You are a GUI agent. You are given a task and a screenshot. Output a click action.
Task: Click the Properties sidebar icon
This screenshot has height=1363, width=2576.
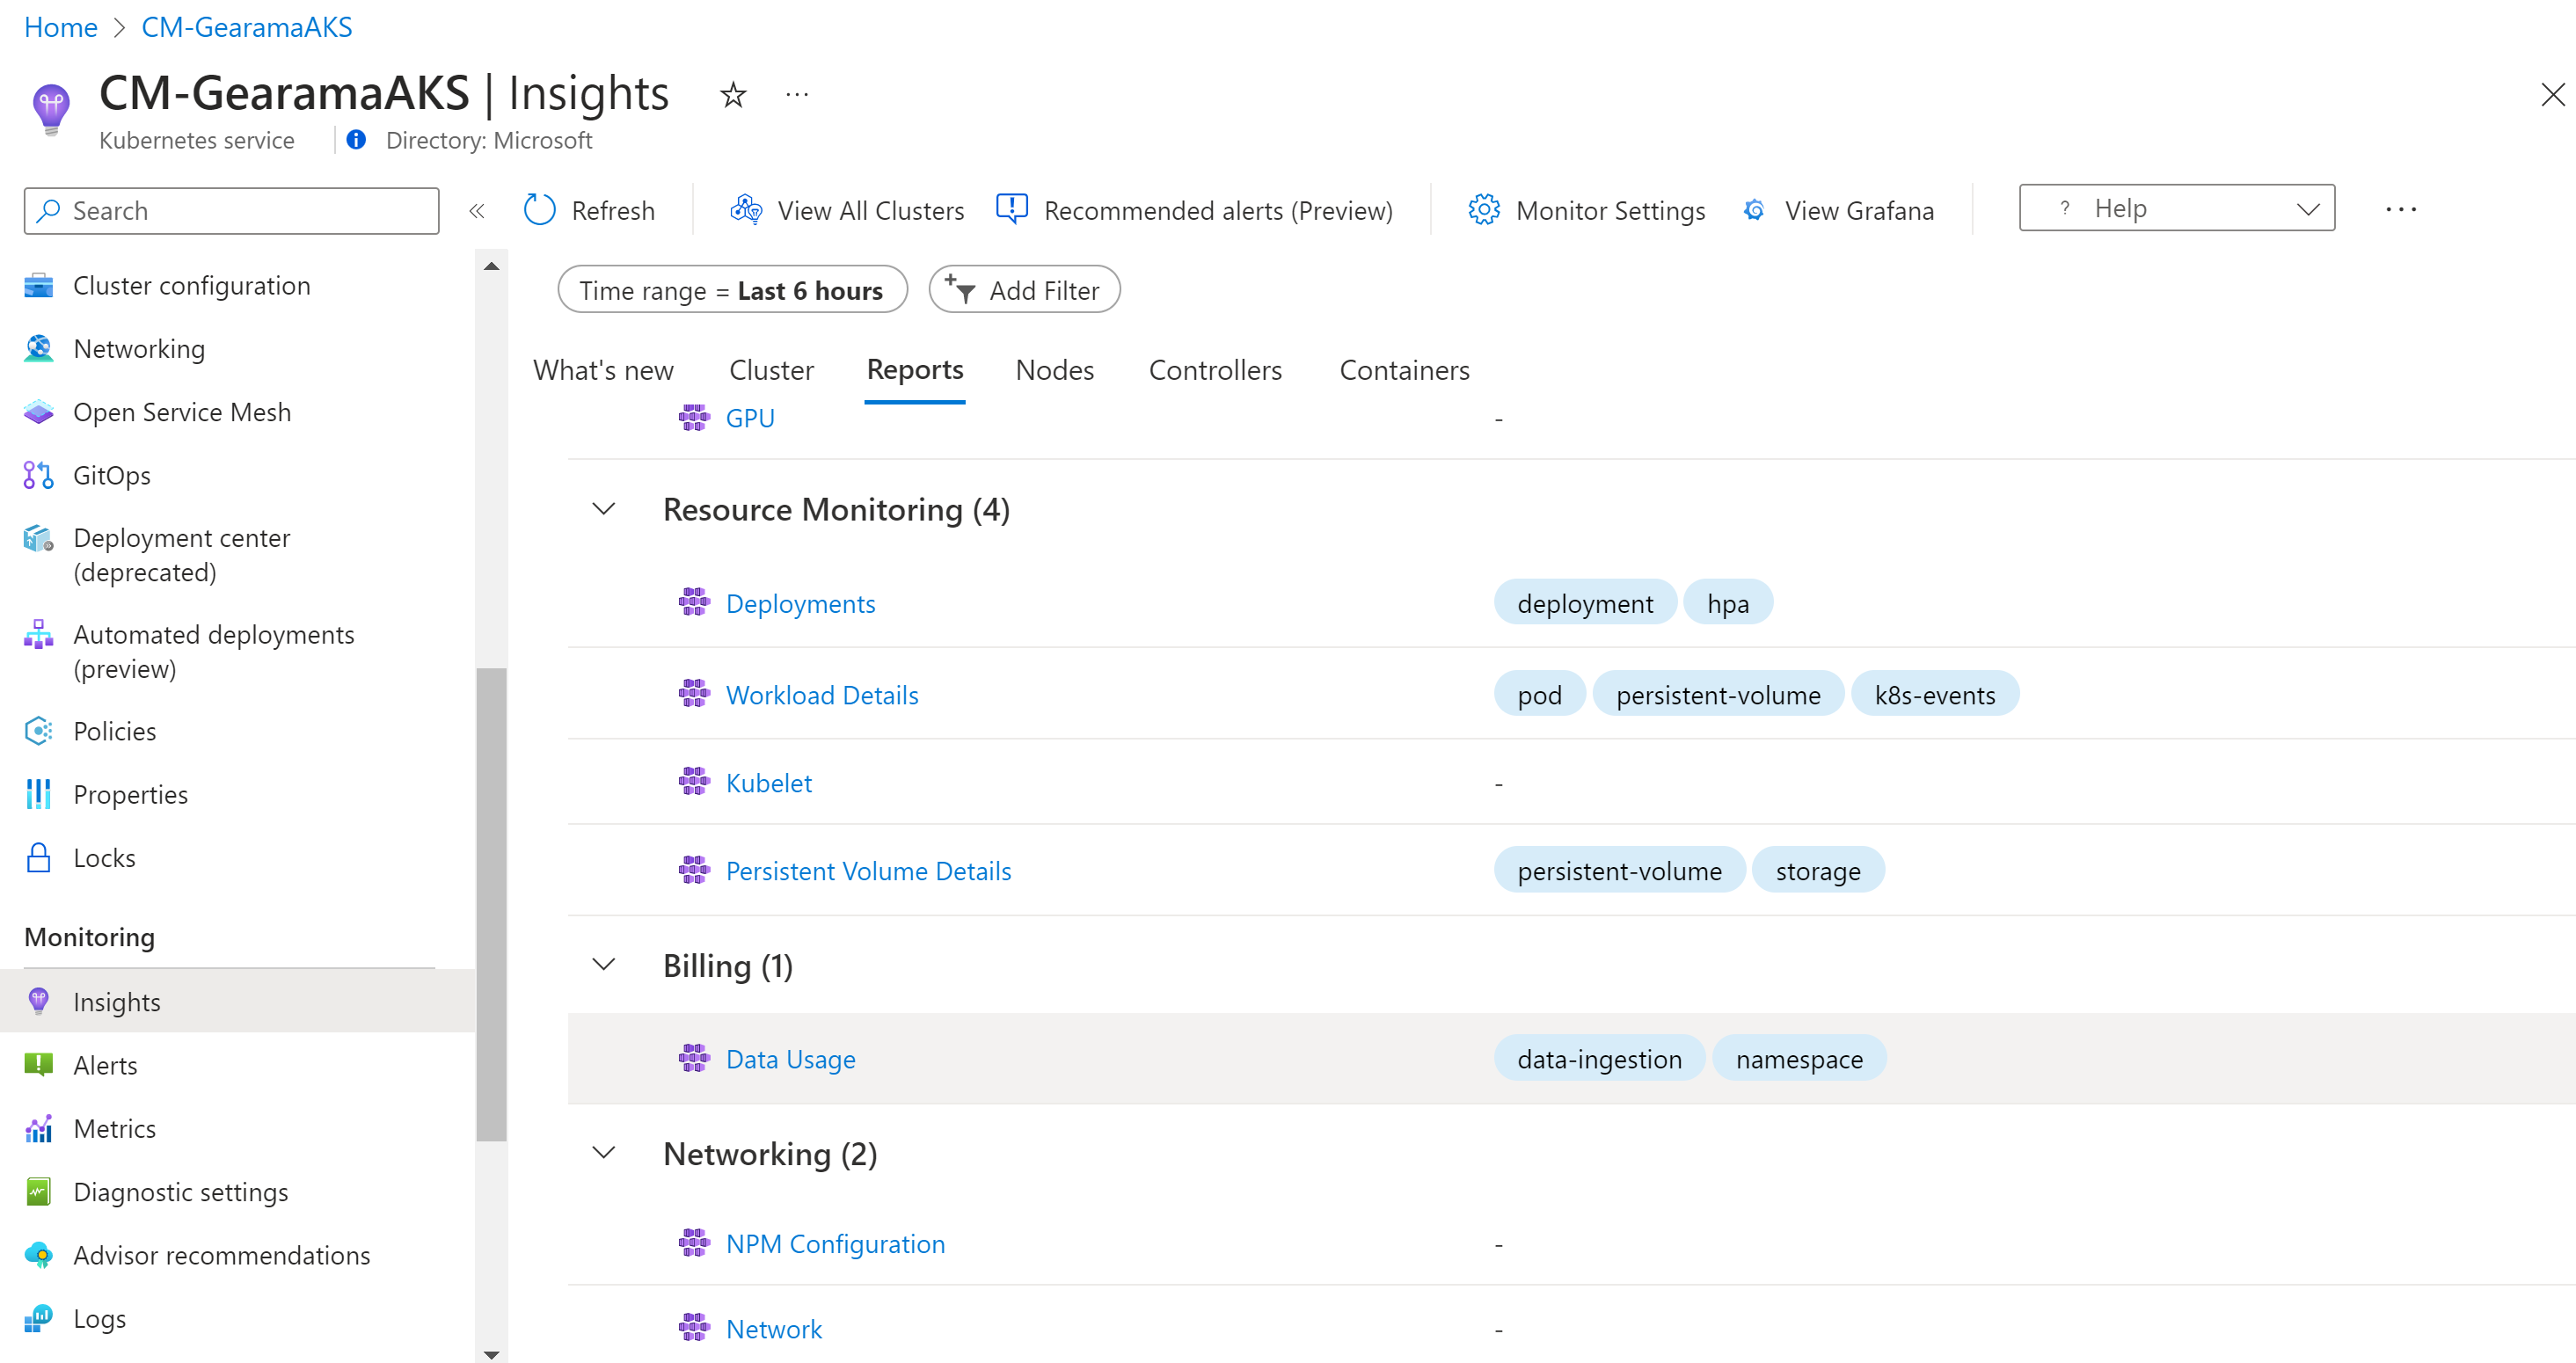click(x=38, y=795)
